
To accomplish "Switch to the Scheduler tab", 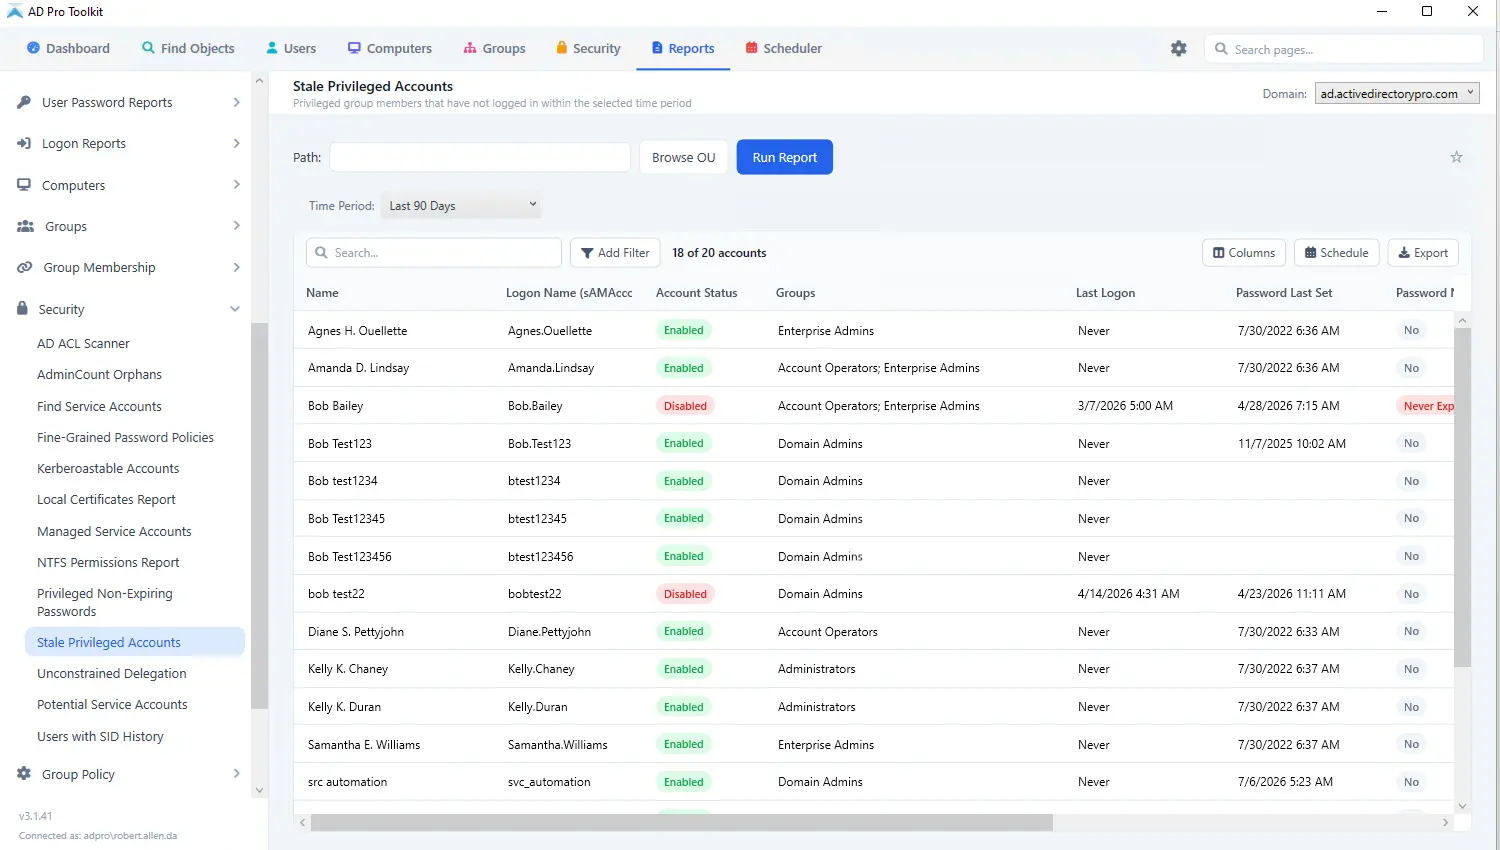I will pyautogui.click(x=784, y=48).
